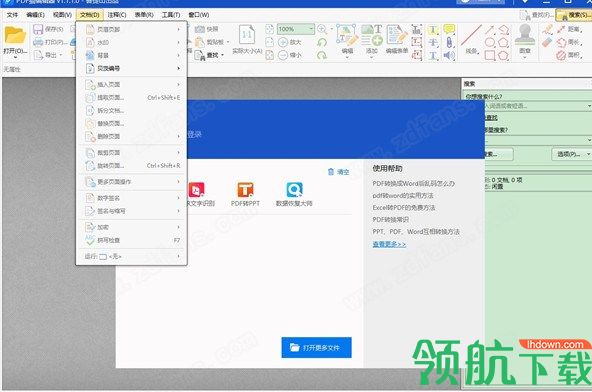Open the 选项(P) options dropdown
The height and width of the screenshot is (392, 592).
click(x=572, y=154)
